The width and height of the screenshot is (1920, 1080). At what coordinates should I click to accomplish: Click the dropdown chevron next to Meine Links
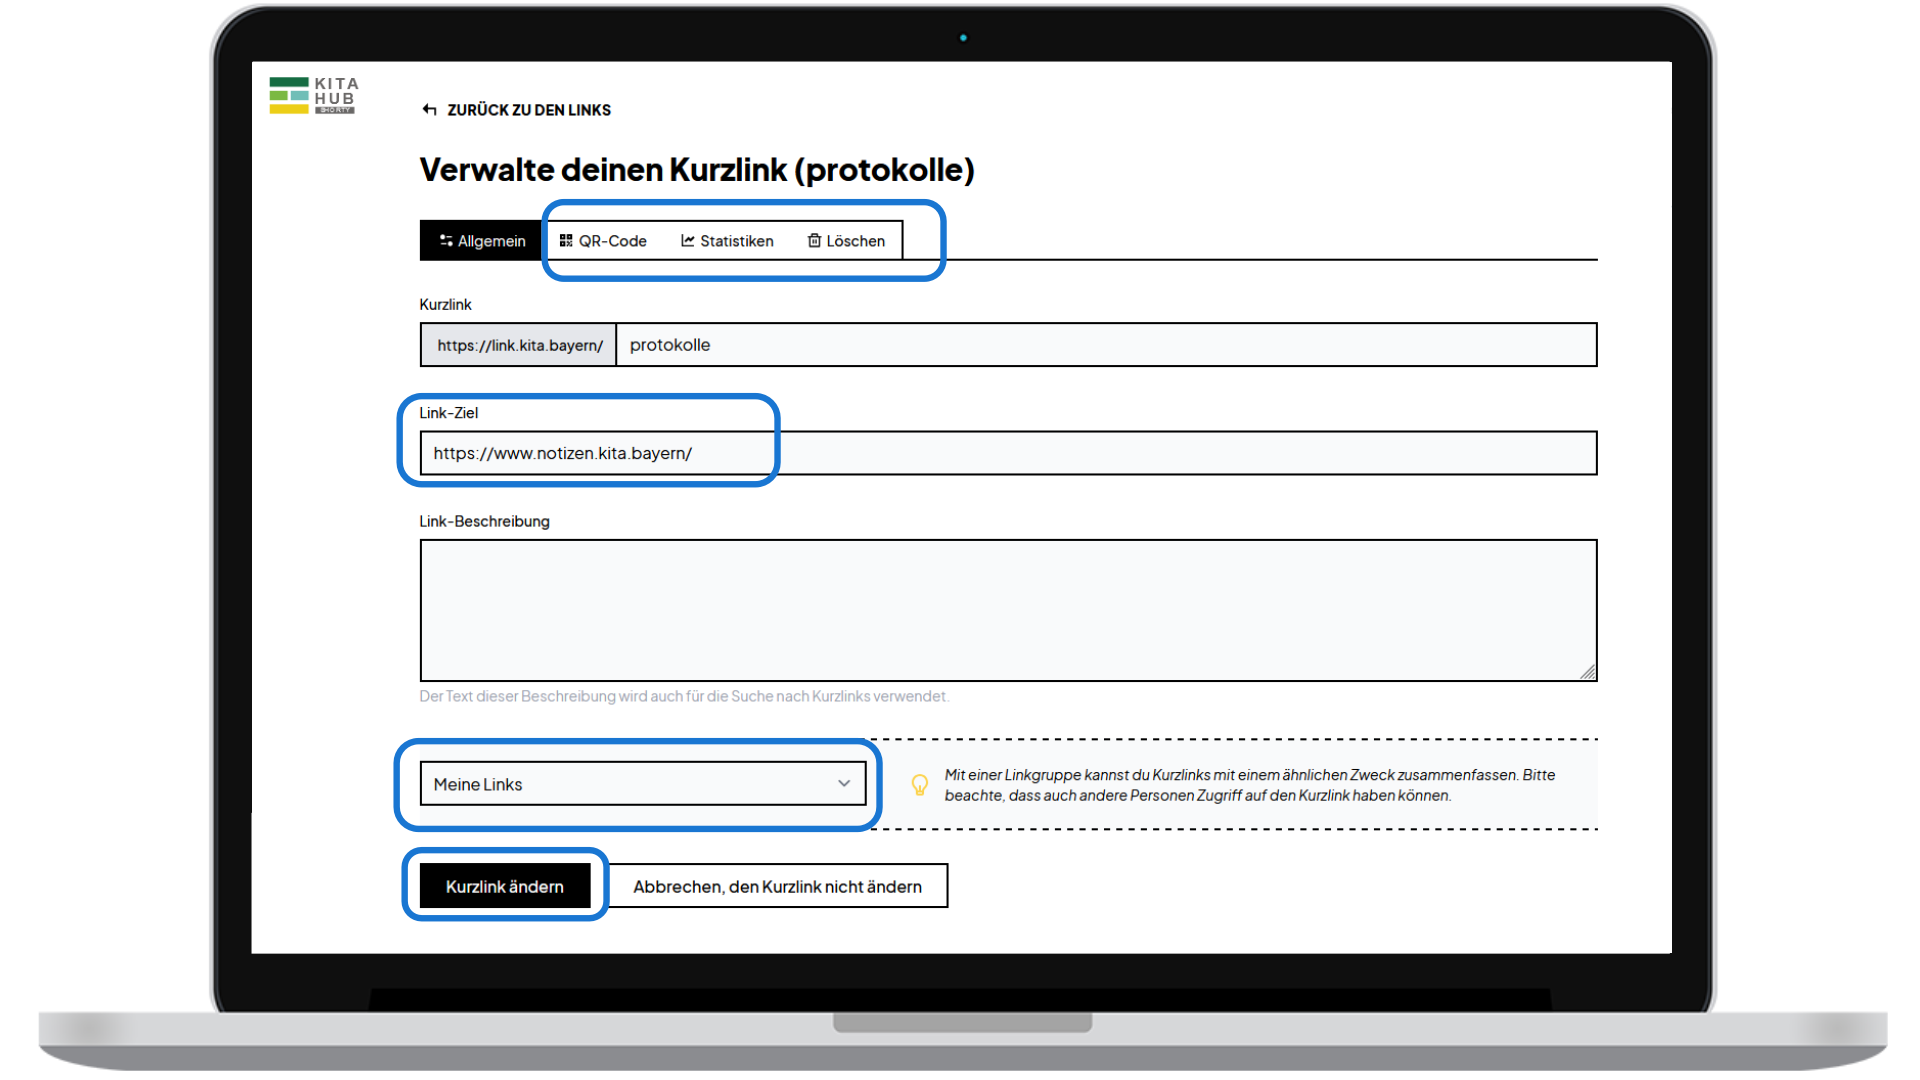point(843,784)
